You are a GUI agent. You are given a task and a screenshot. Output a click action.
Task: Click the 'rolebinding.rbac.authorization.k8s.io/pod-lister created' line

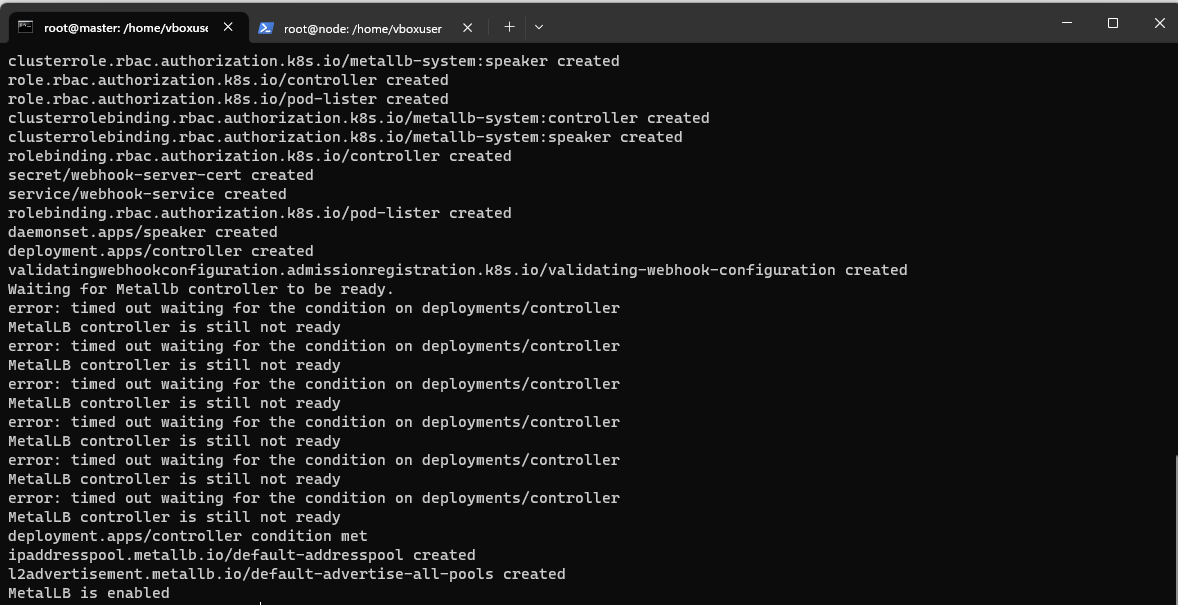click(260, 213)
